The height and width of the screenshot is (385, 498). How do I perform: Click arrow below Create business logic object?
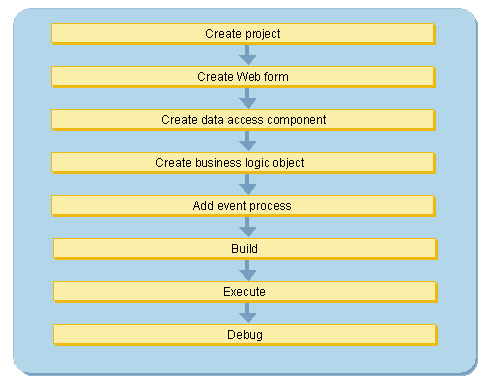(247, 184)
